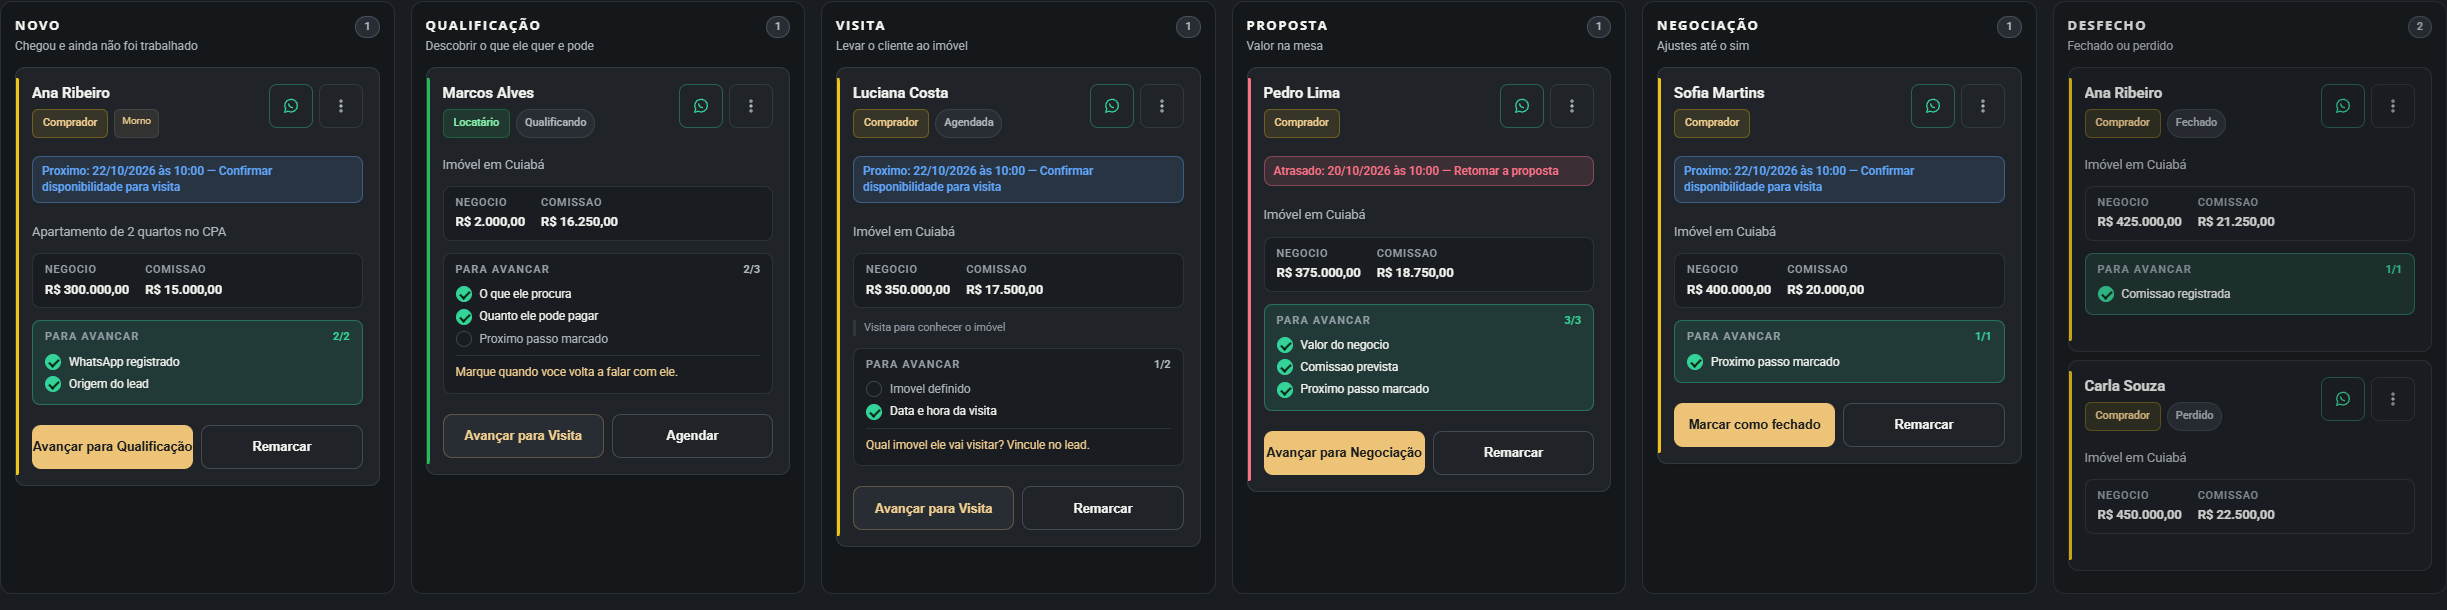The width and height of the screenshot is (2447, 610).
Task: Open the Proximo reminder on Luciana Costa's card
Action: (1018, 179)
